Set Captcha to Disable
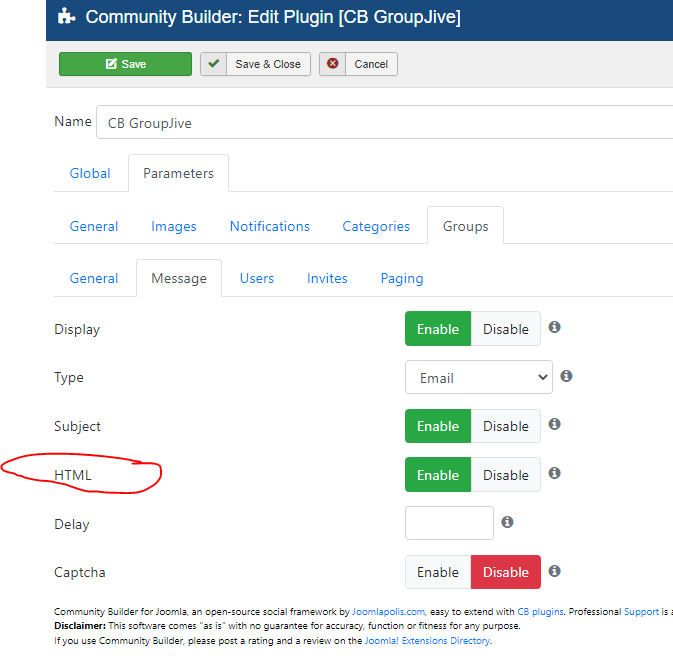The height and width of the screenshot is (661, 673). click(506, 572)
